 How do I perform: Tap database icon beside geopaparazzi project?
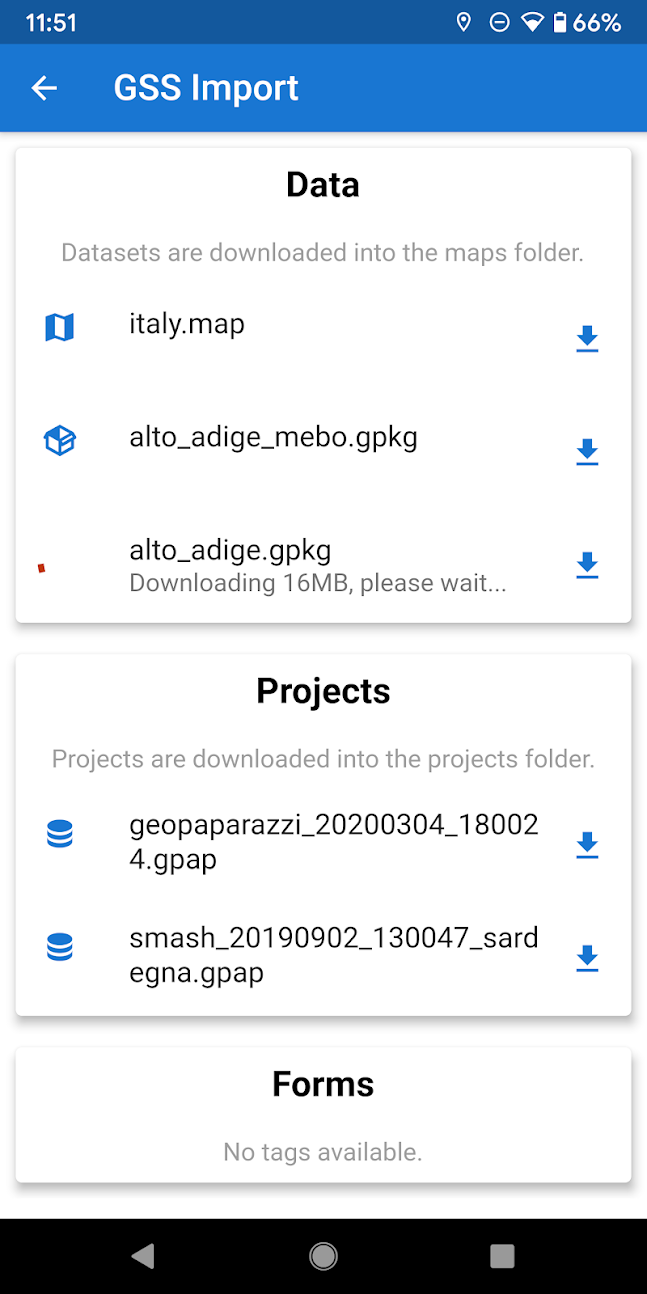(x=60, y=834)
